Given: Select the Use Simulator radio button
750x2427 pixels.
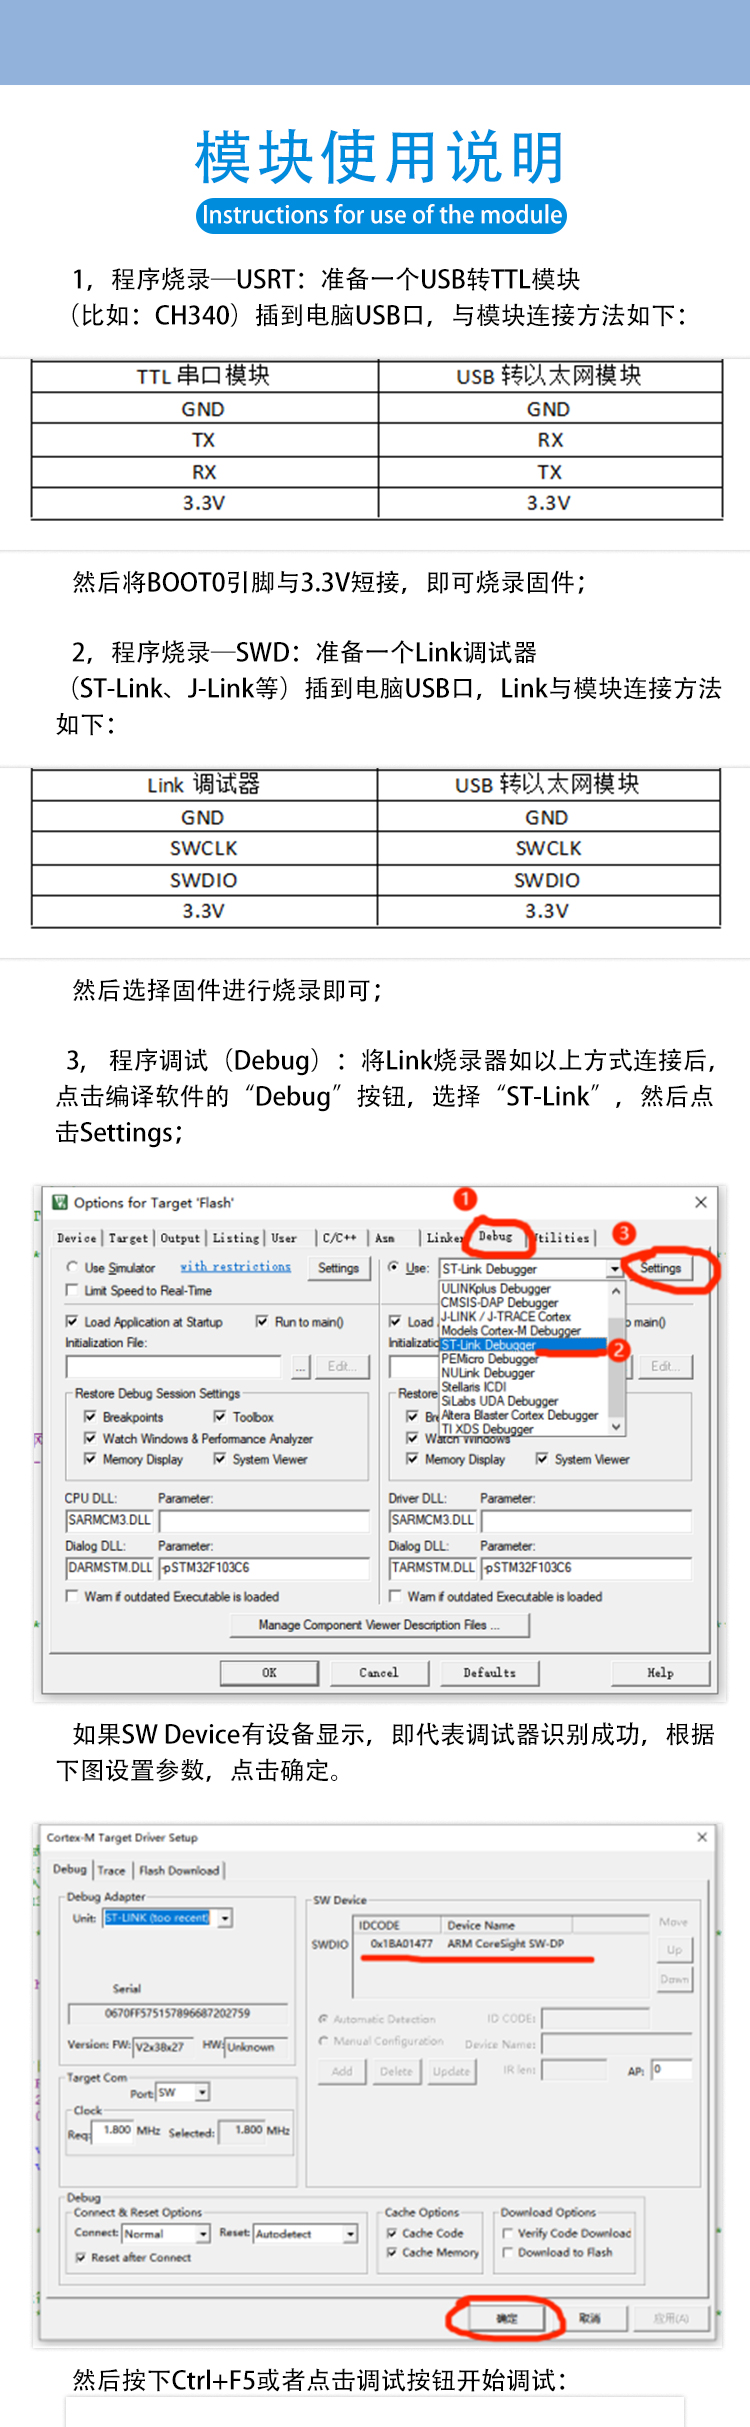Looking at the screenshot, I should 72,1267.
